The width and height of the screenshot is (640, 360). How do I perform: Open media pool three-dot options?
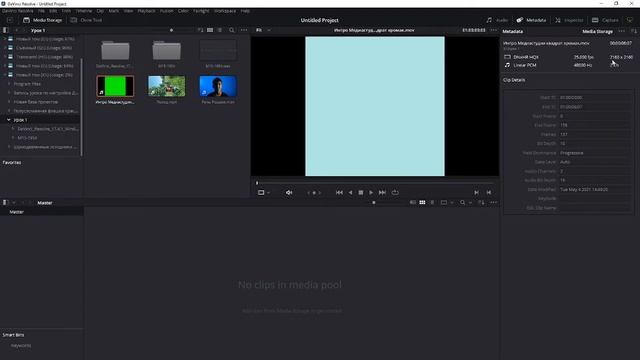[x=493, y=202]
